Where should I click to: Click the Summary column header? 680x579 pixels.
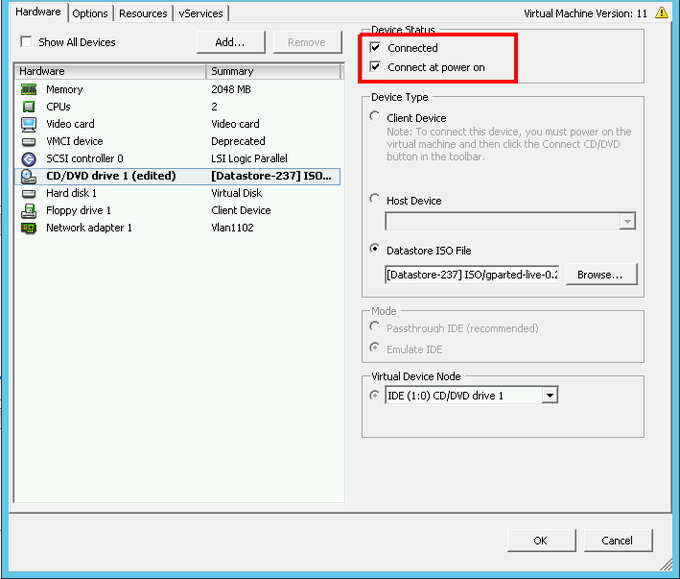point(274,71)
